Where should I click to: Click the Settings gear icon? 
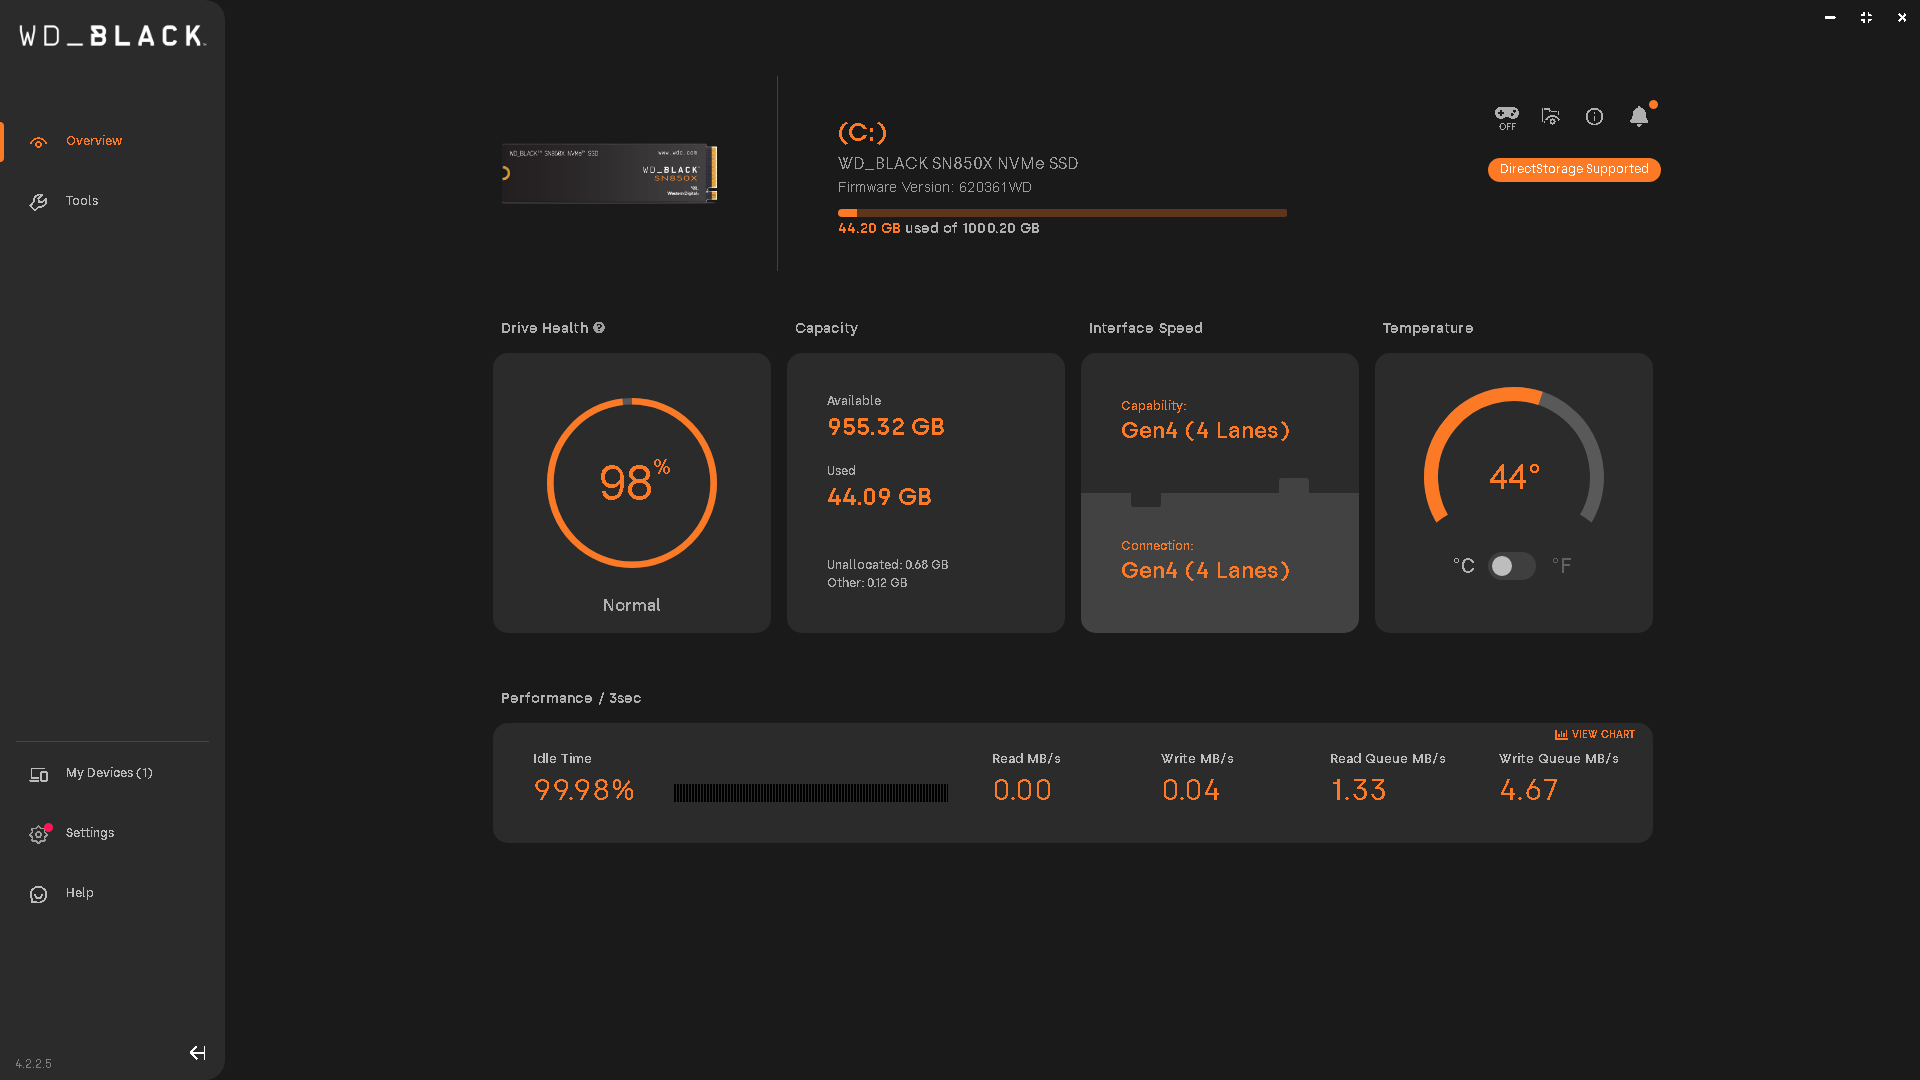point(39,834)
